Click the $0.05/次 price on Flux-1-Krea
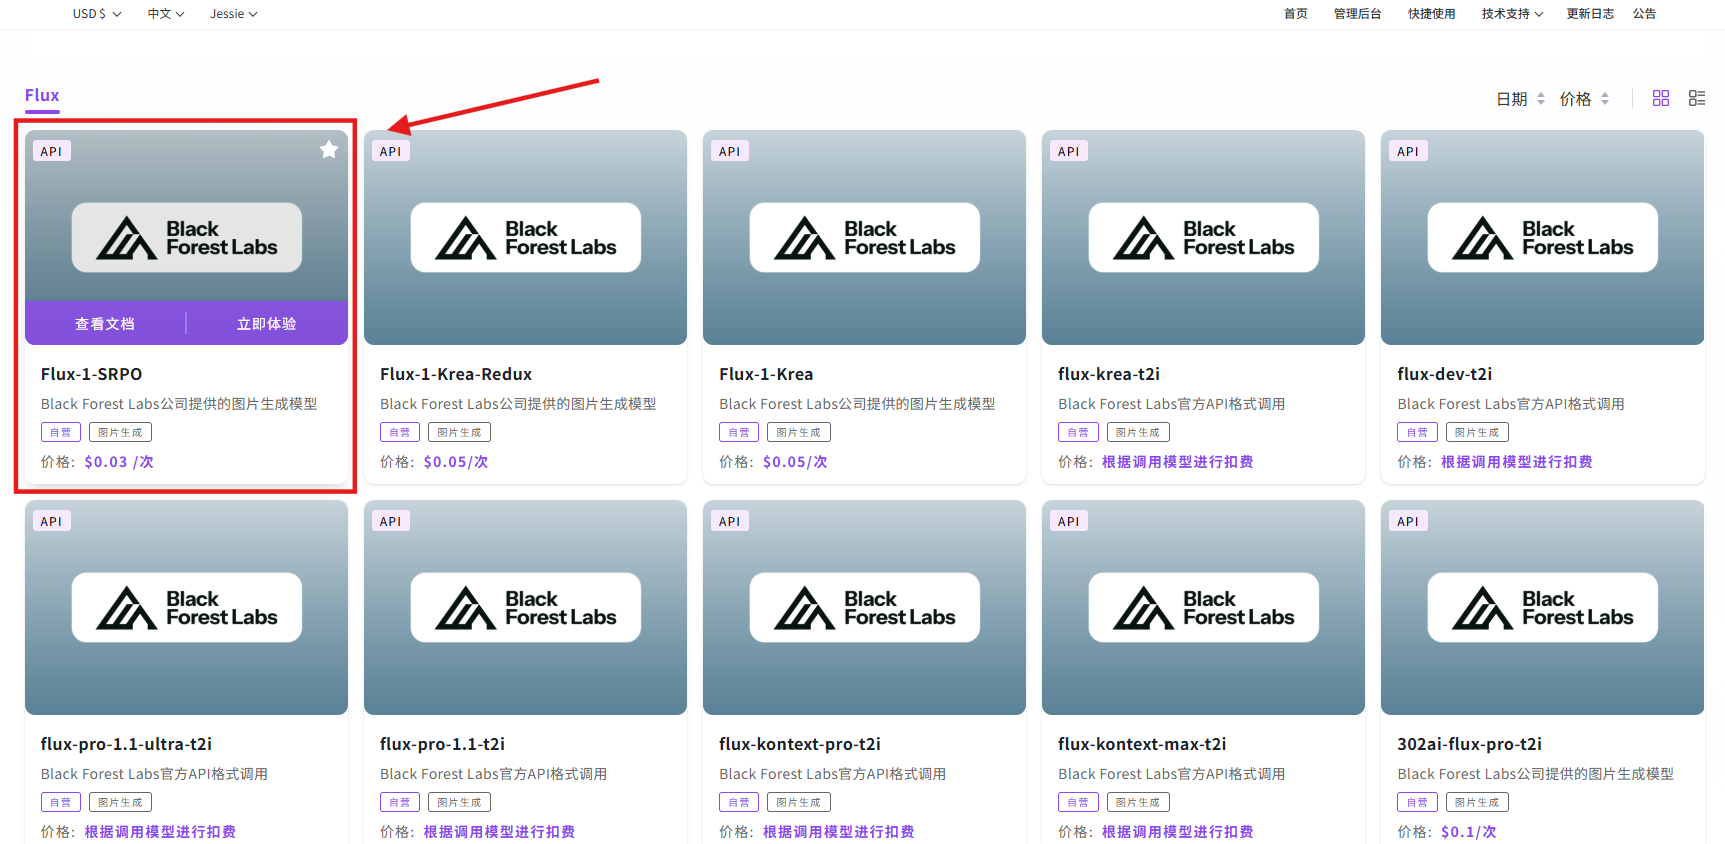Viewport: 1725px width, 844px height. click(795, 462)
